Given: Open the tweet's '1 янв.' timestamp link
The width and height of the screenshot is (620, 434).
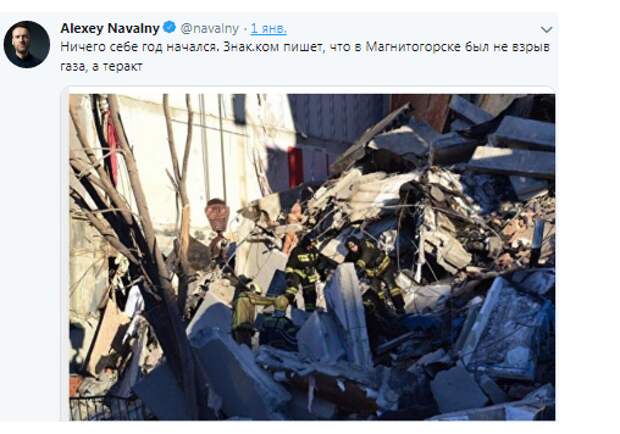Looking at the screenshot, I should [x=269, y=28].
